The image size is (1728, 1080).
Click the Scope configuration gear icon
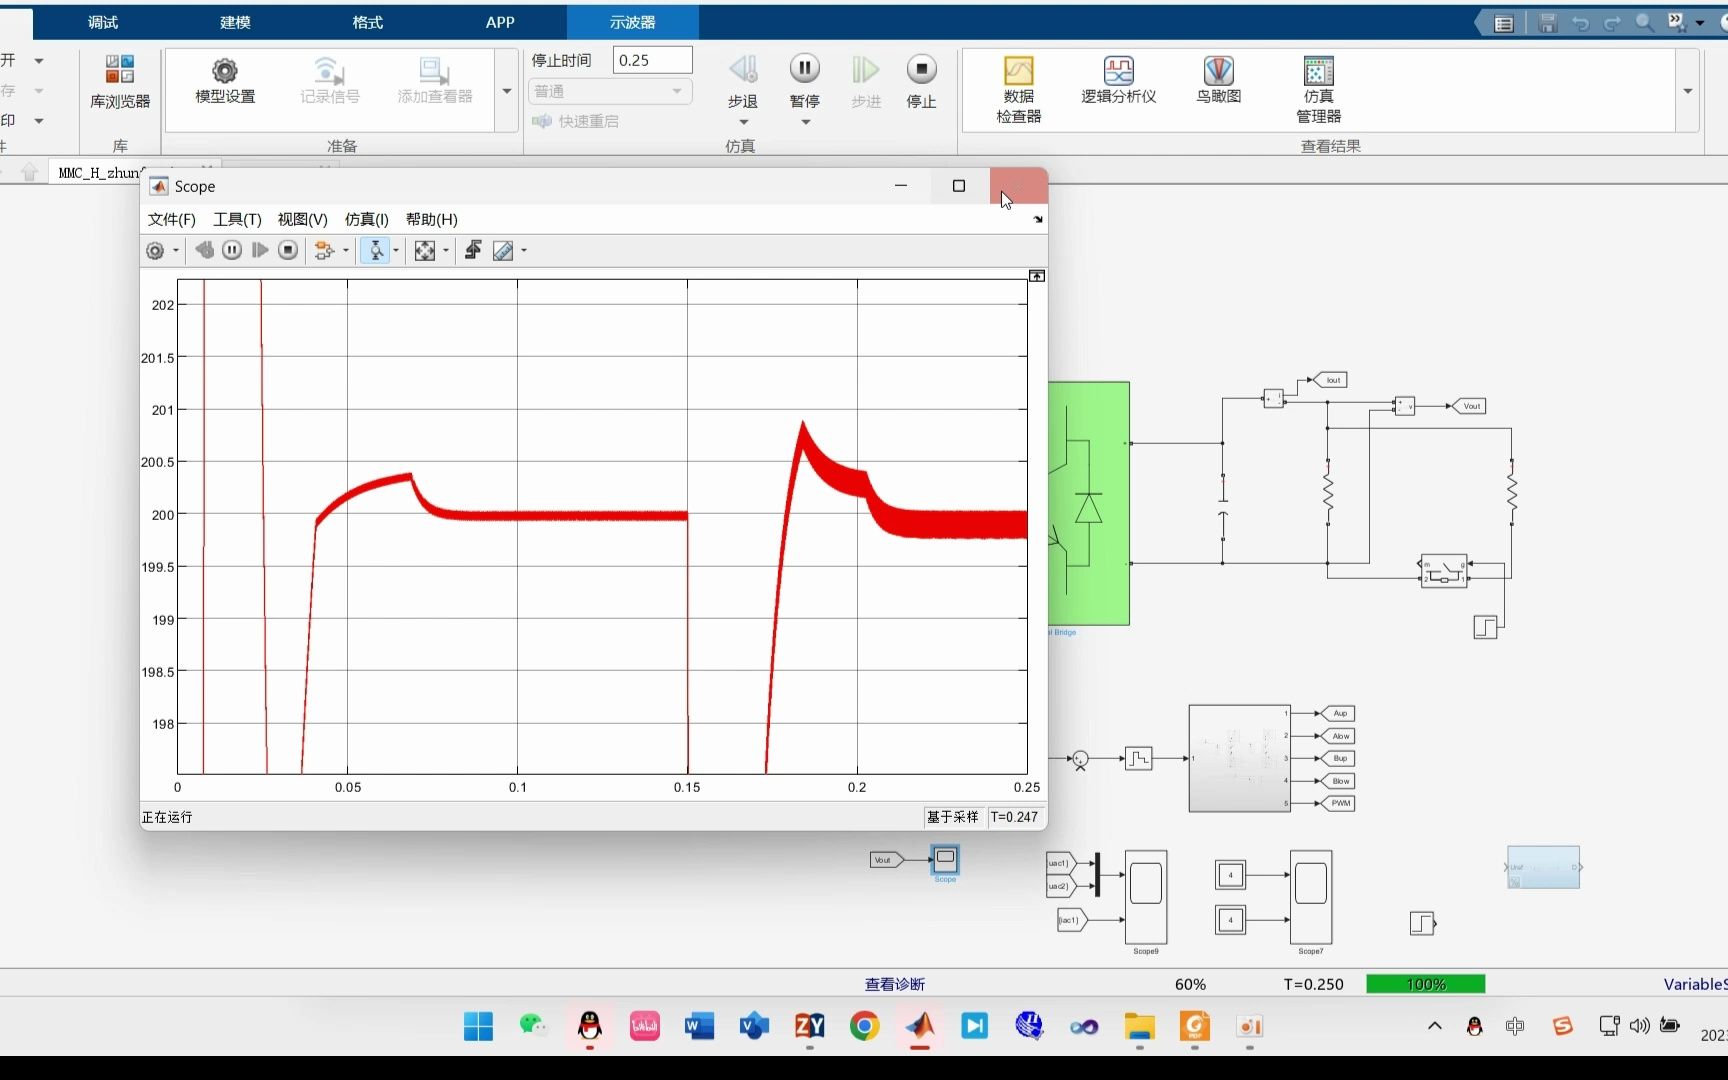155,251
